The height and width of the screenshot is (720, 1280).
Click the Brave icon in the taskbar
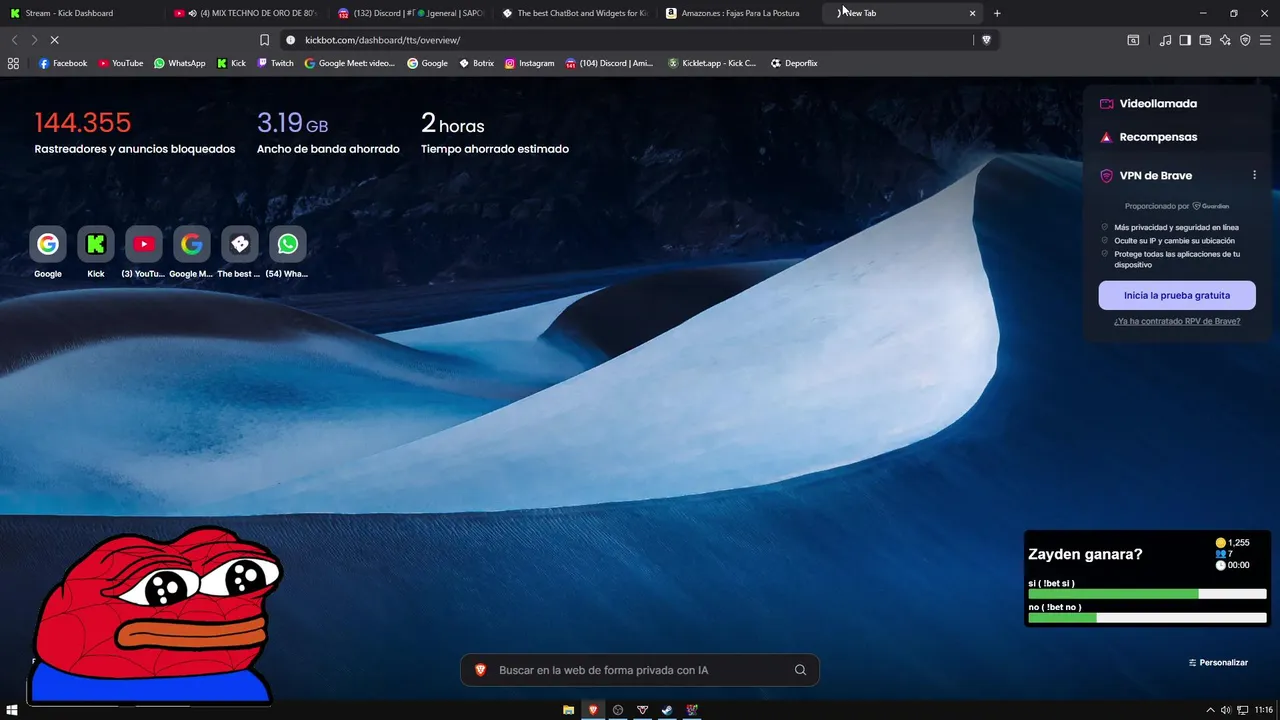(x=593, y=710)
